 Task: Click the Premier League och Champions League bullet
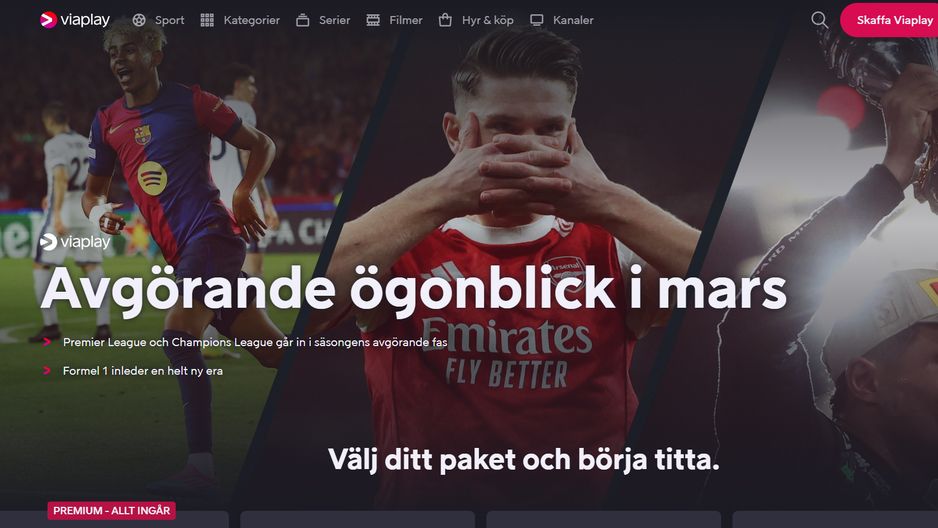coord(255,342)
